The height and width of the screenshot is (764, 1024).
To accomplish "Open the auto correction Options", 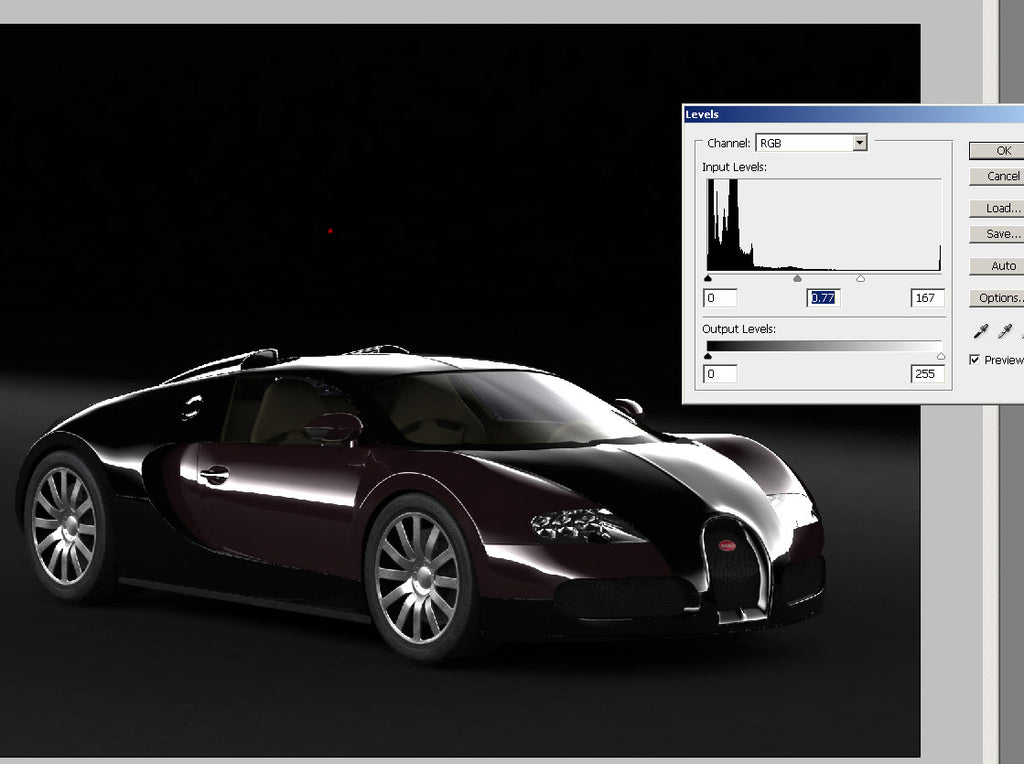I will tap(1000, 297).
